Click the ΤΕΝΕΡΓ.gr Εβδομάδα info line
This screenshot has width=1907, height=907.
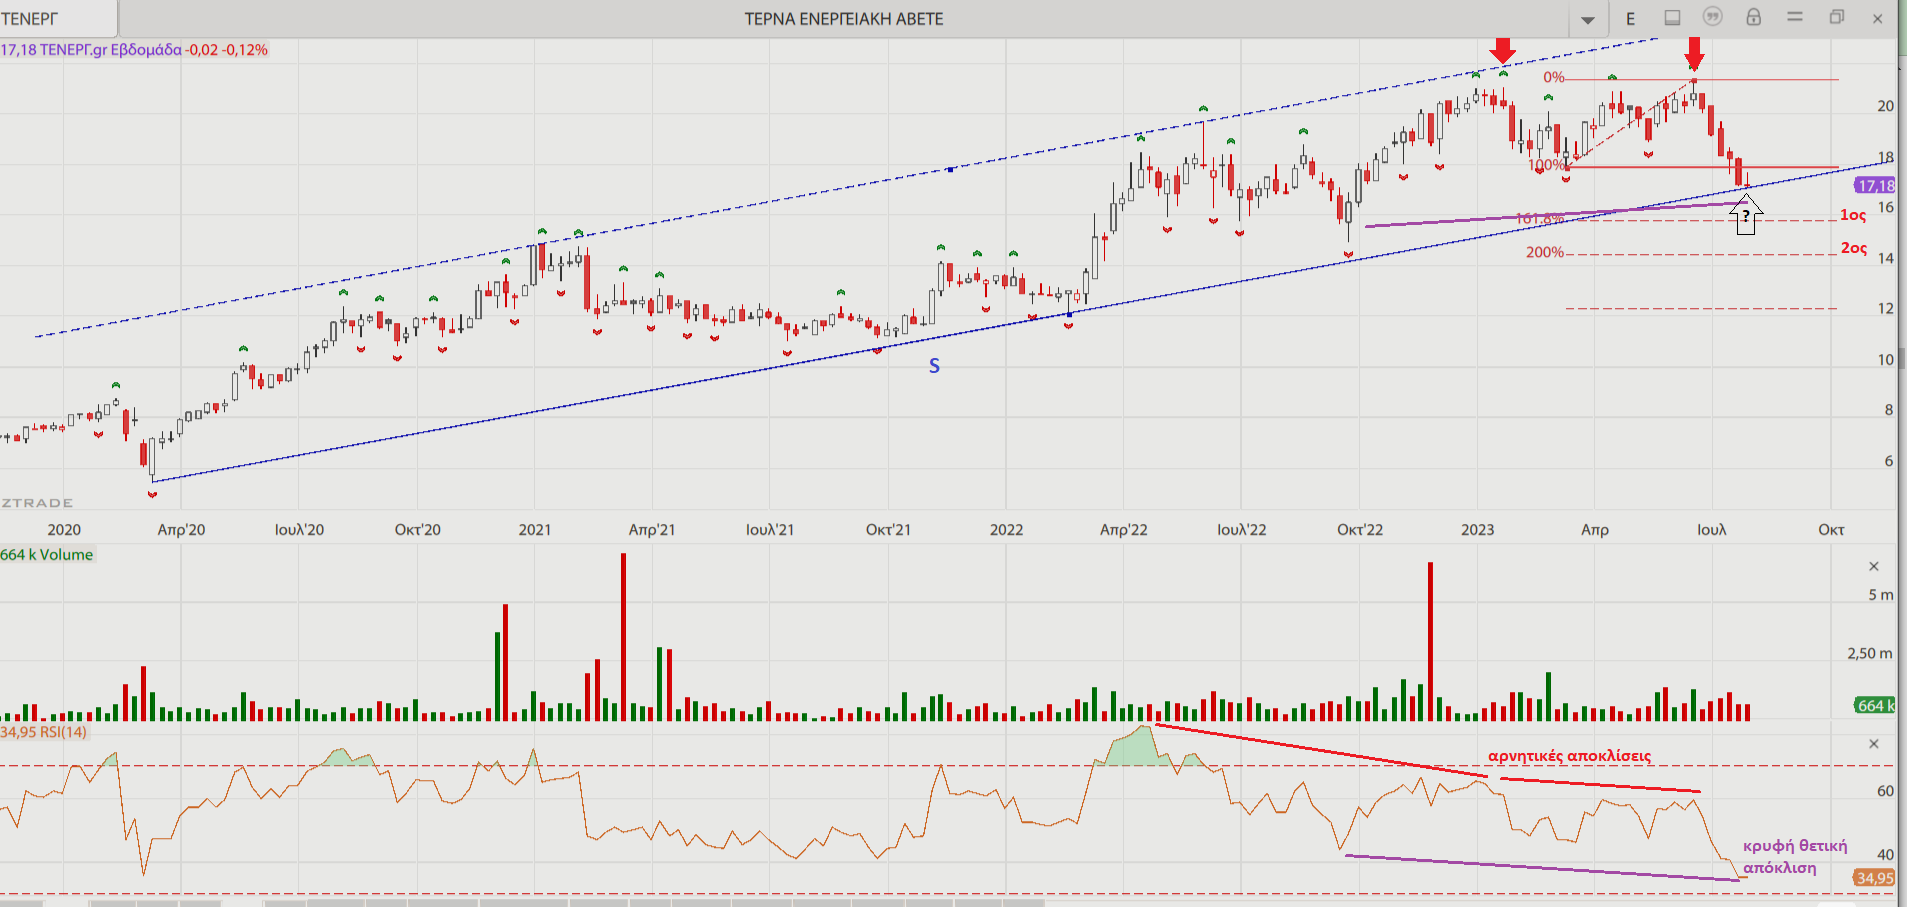pos(134,49)
